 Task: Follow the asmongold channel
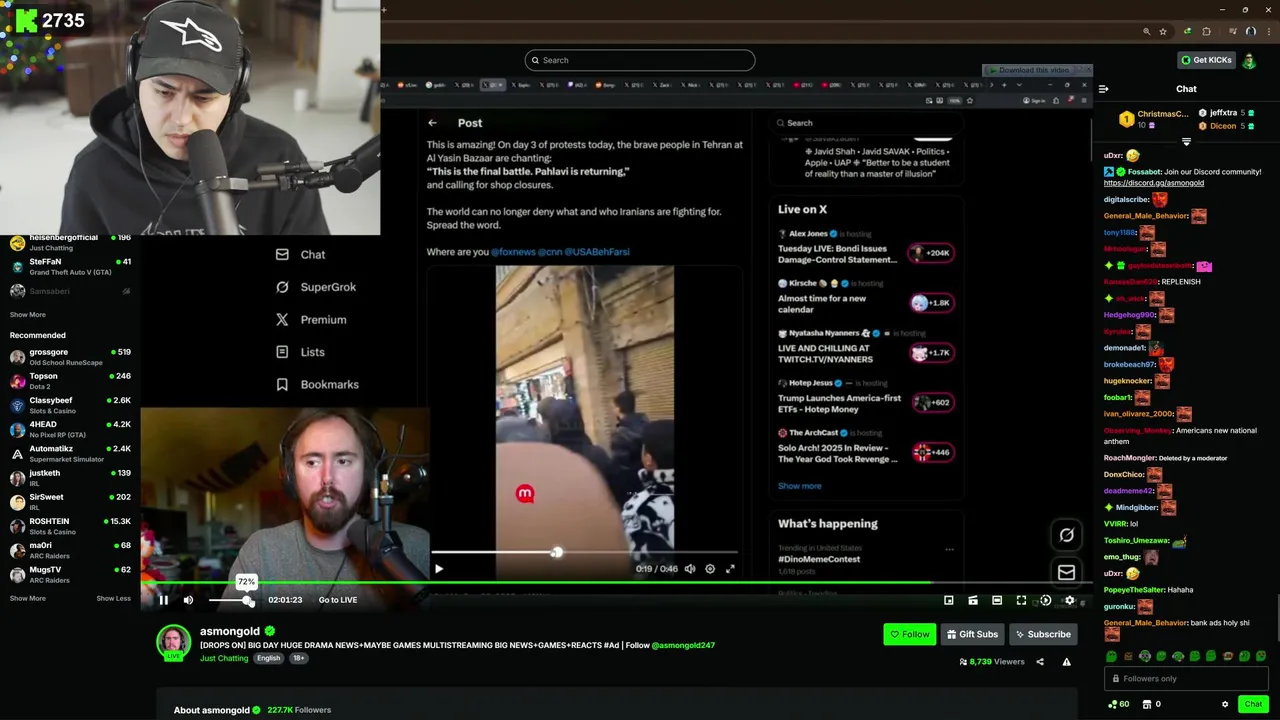click(x=909, y=634)
